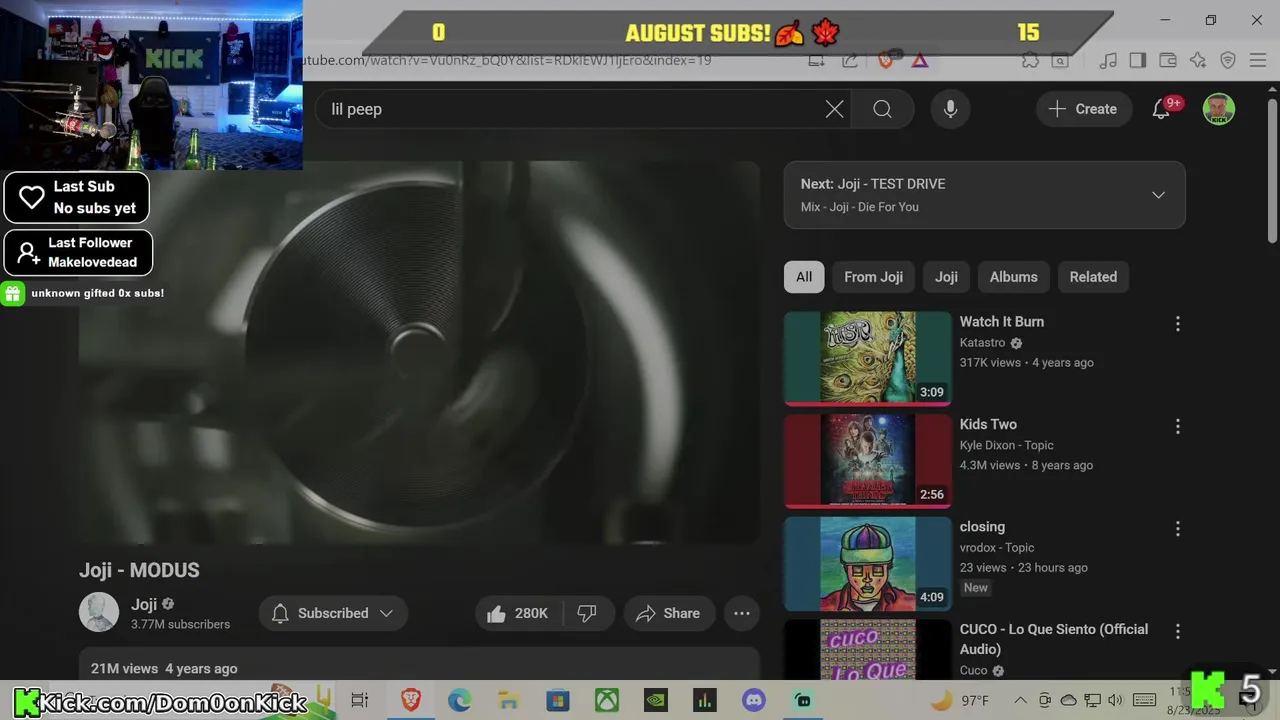Click the page vertical scrollbar
This screenshot has width=1280, height=720.
click(1272, 170)
